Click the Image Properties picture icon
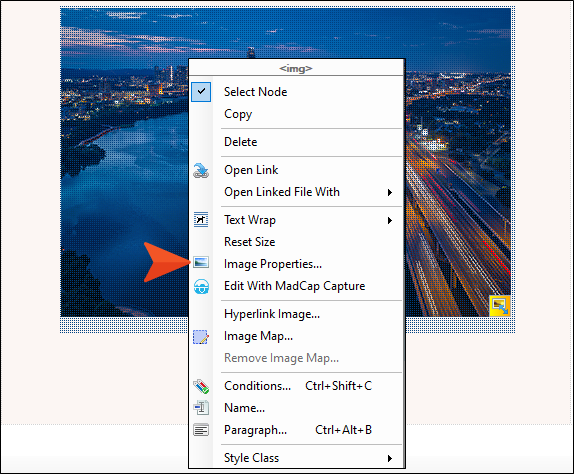This screenshot has height=474, width=574. tap(201, 262)
